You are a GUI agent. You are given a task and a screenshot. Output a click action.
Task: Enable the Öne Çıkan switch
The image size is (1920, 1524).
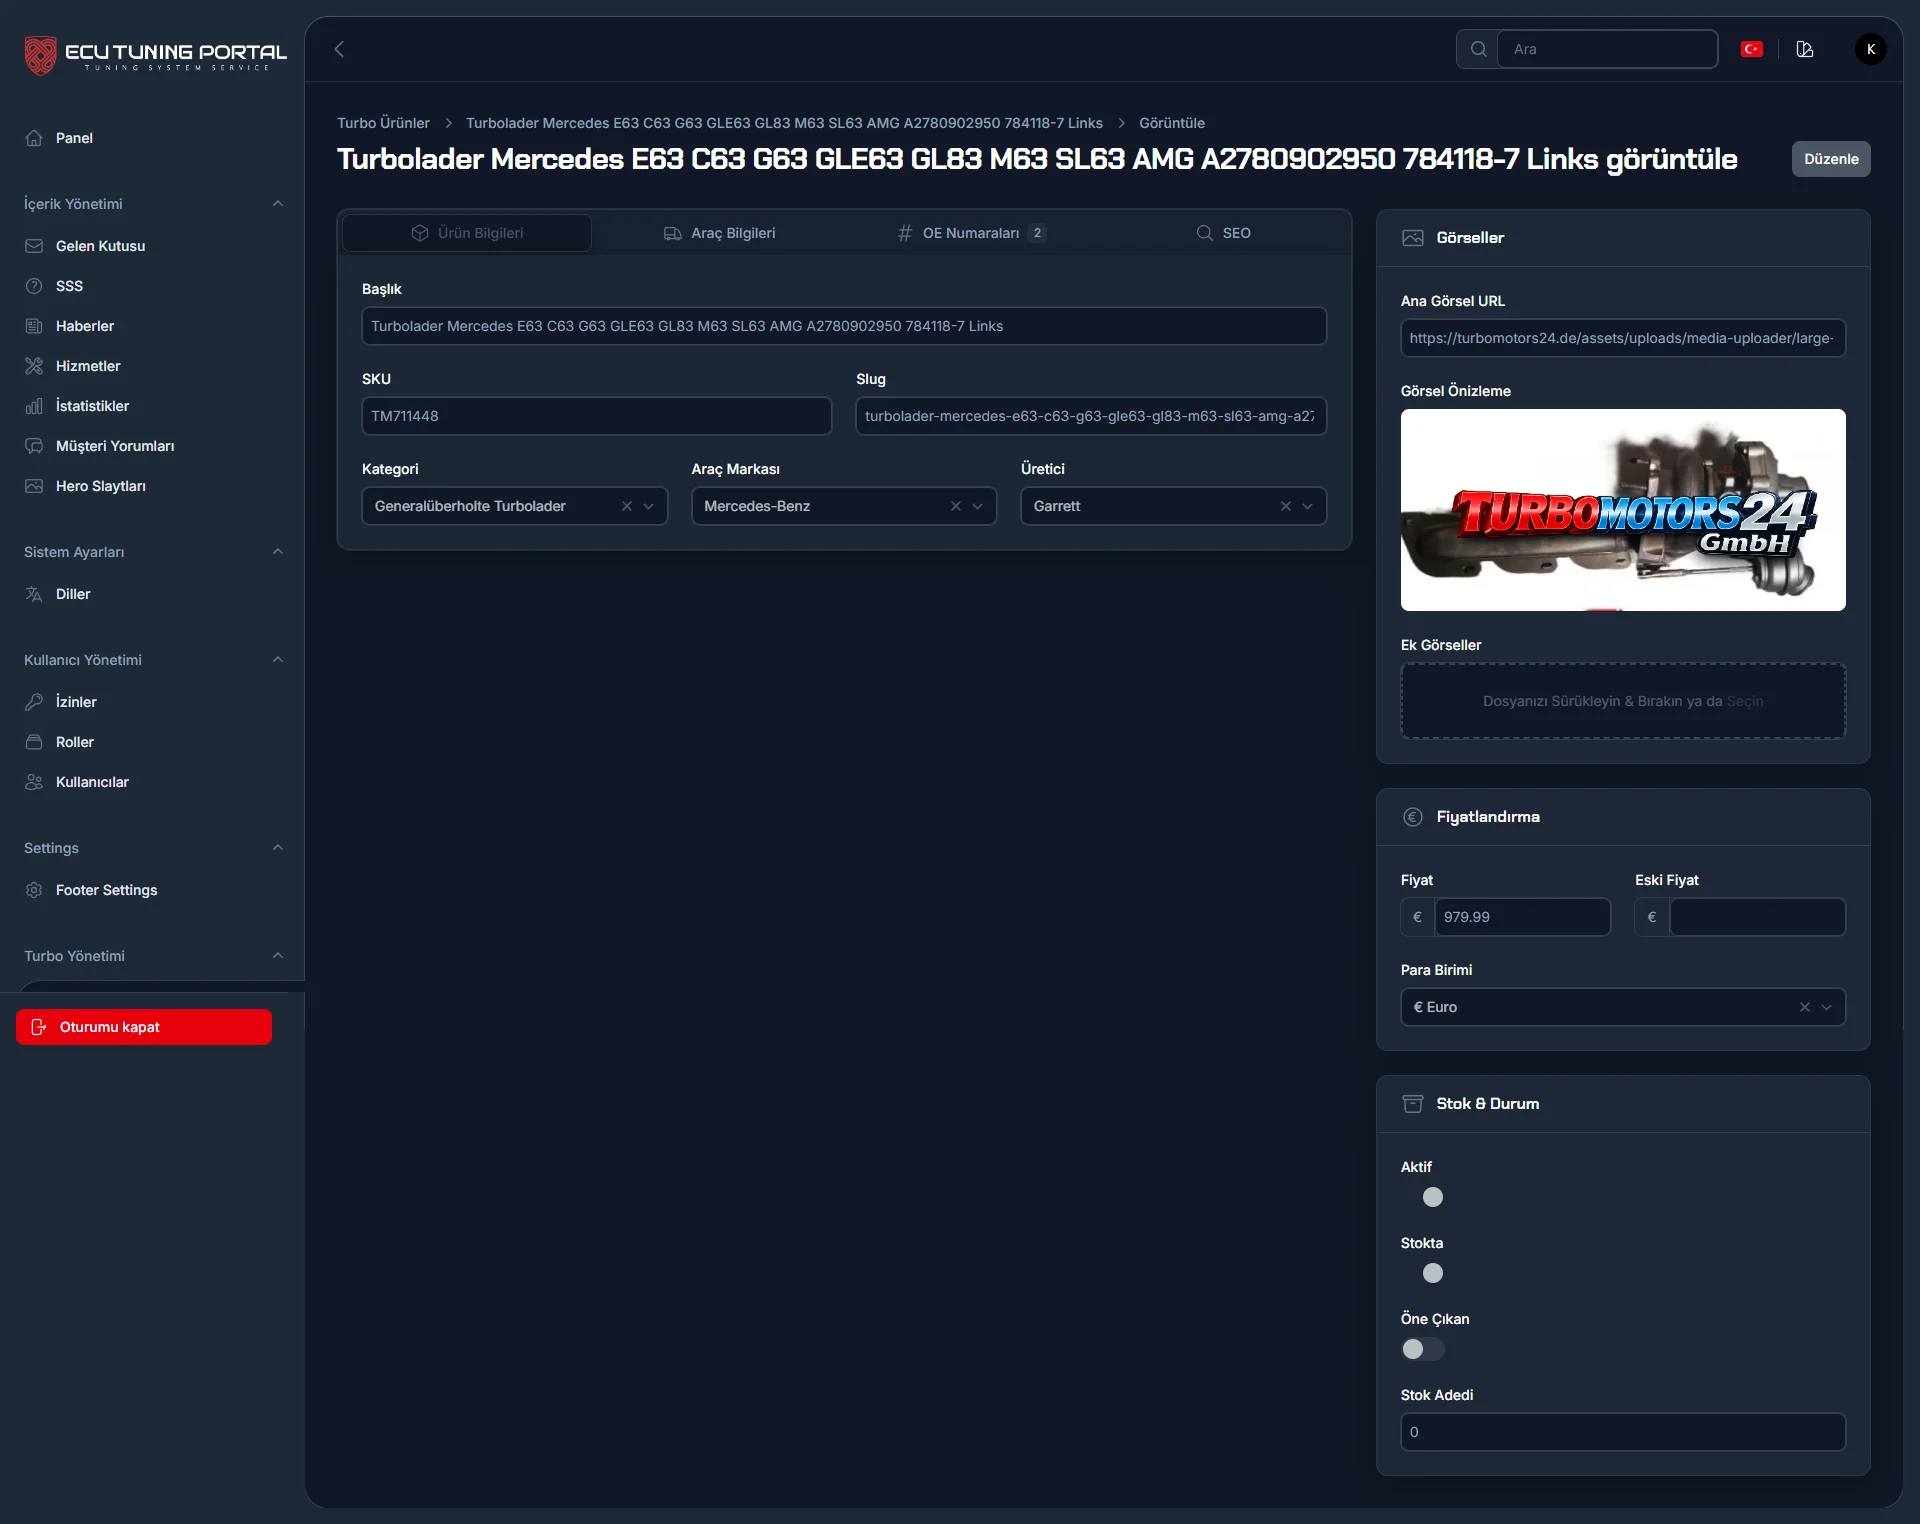point(1423,1349)
